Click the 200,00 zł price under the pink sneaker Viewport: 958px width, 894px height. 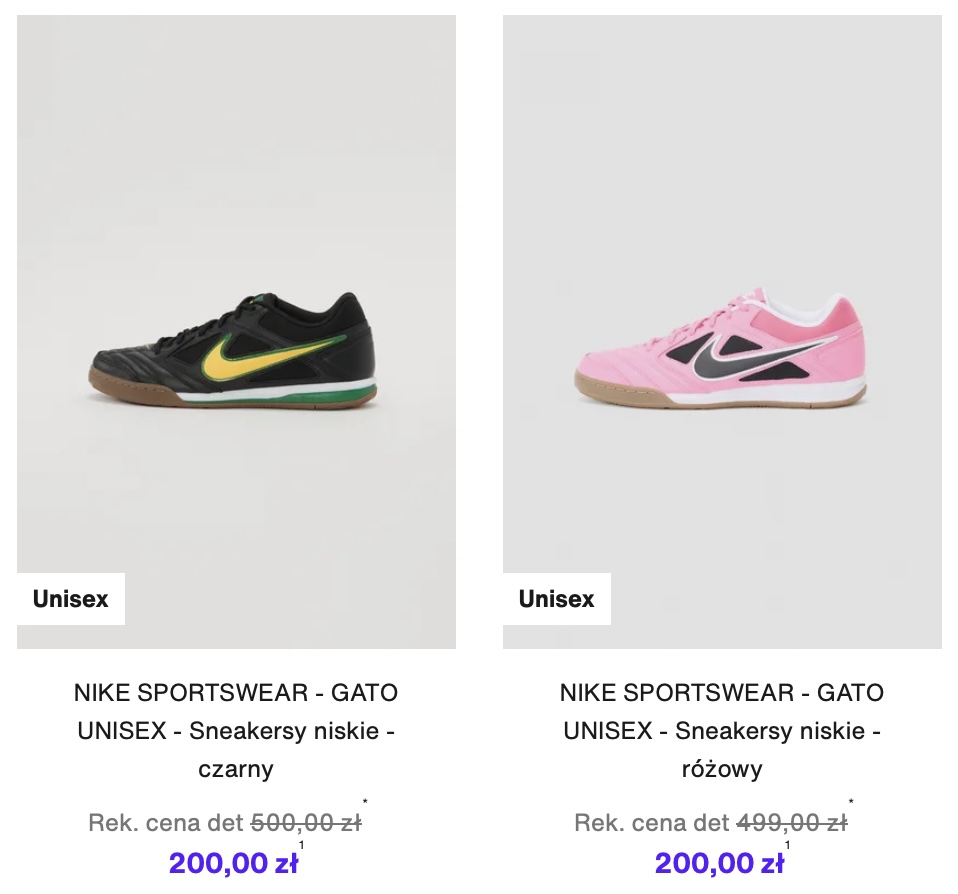coord(719,863)
